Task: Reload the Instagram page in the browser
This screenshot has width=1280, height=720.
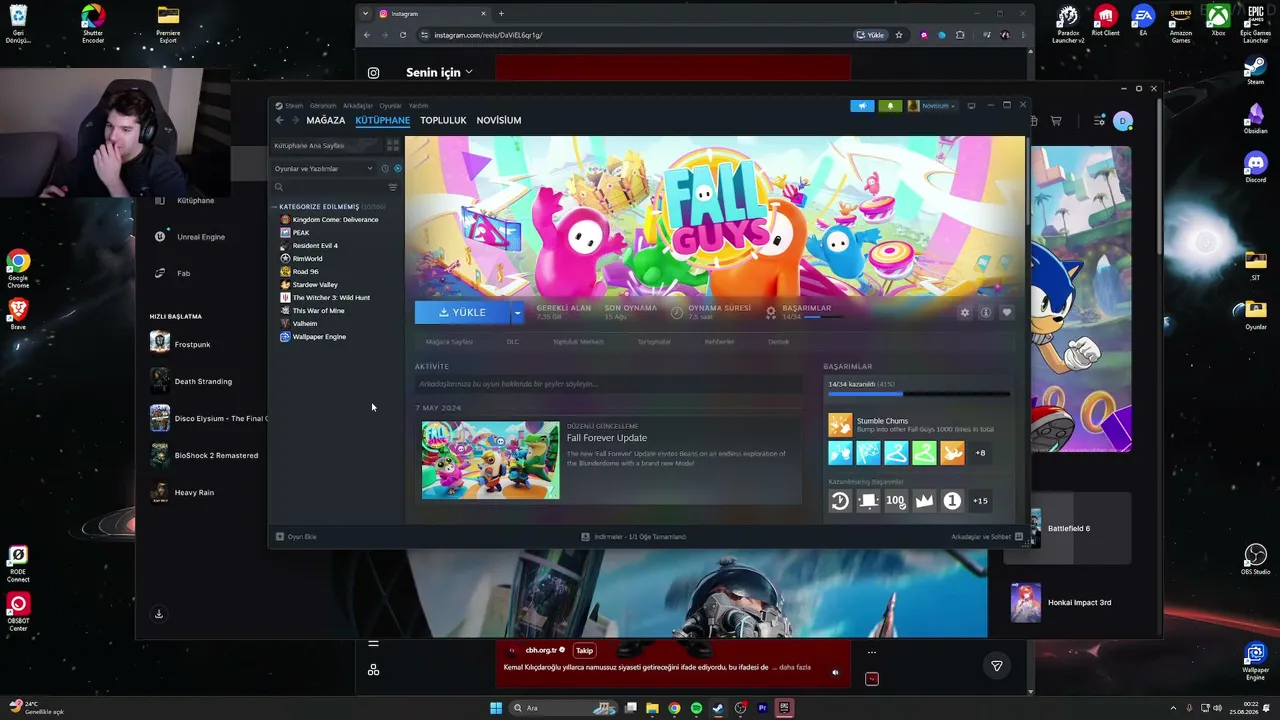Action: click(x=403, y=35)
